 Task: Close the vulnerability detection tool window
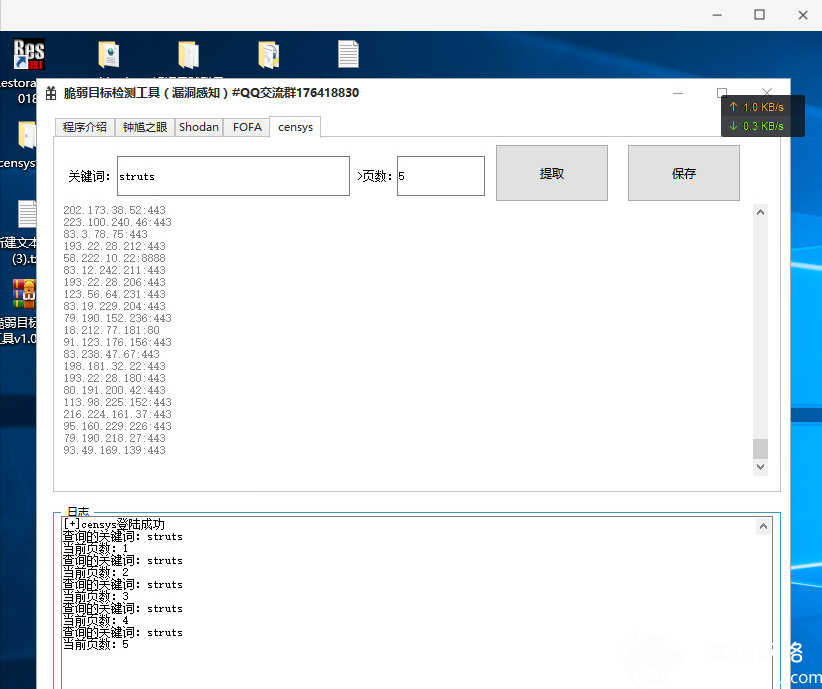click(767, 92)
